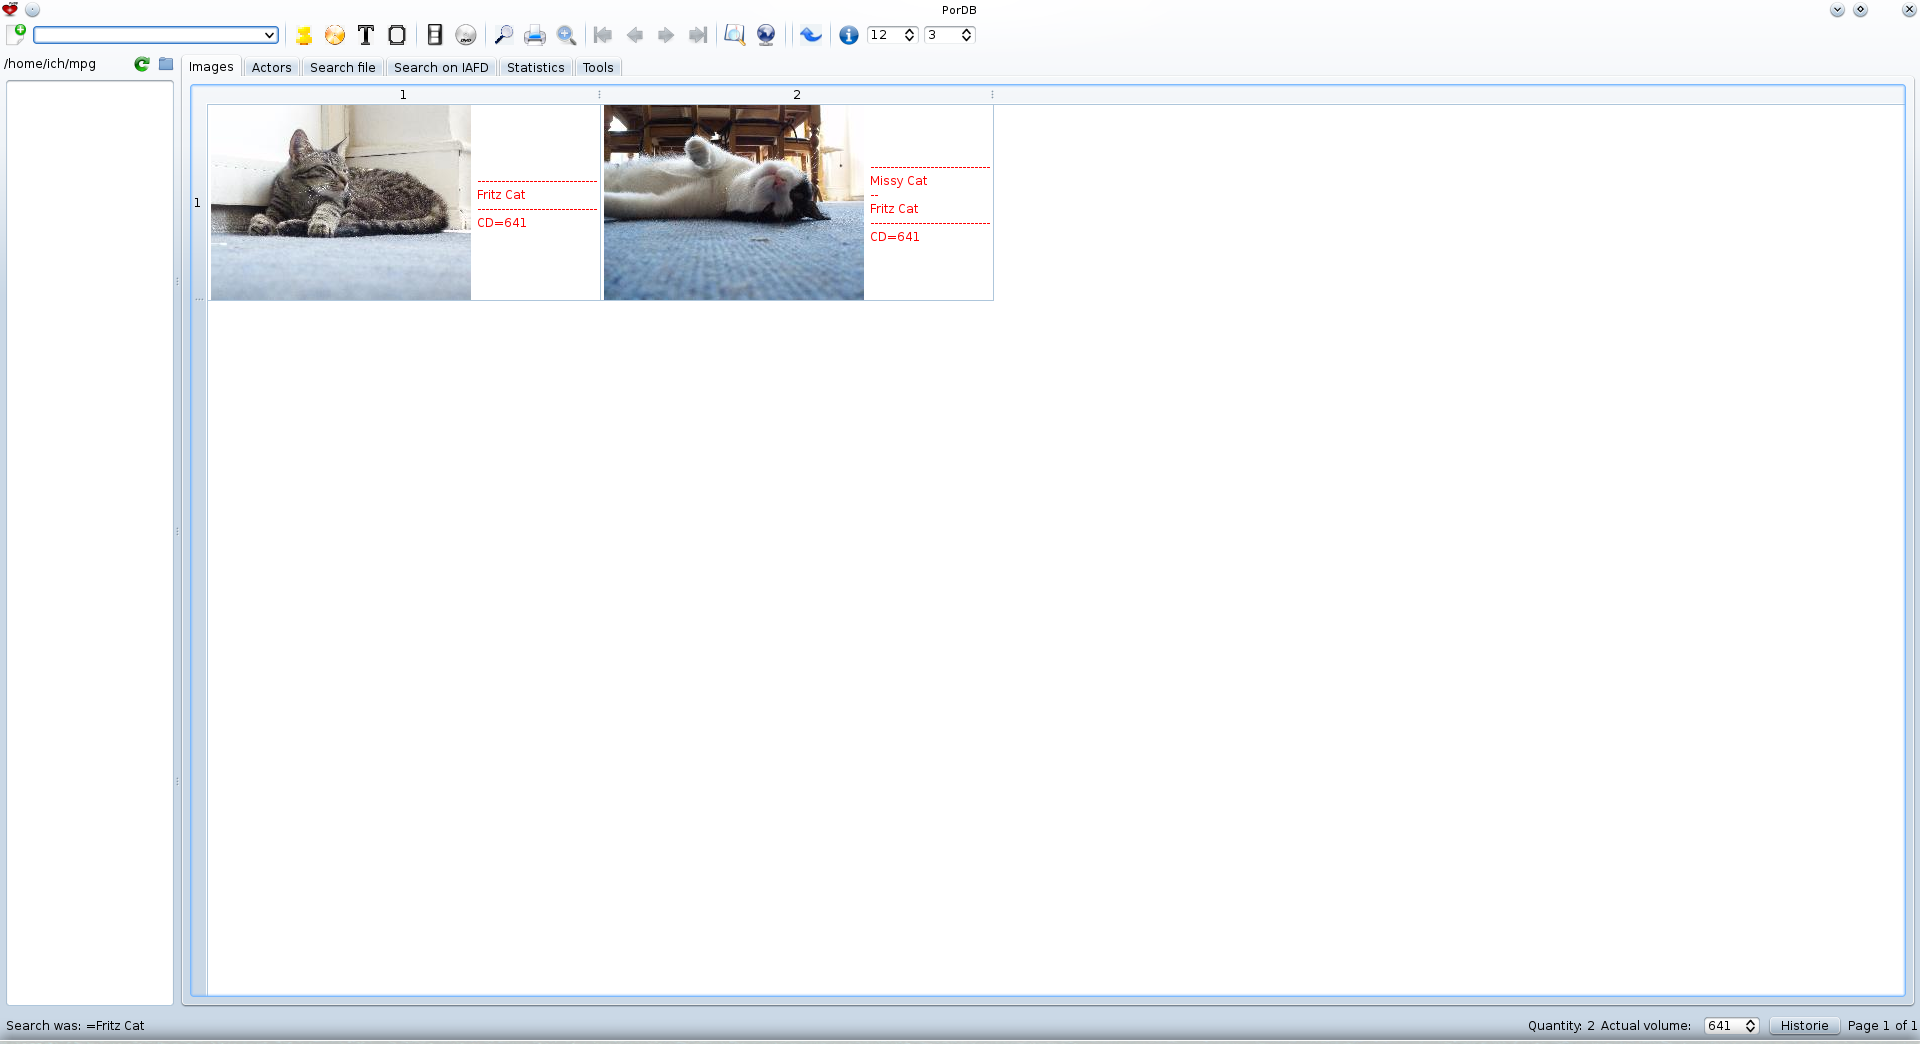Increase the Actual volume spinbox
Screen dimensions: 1920x1044
coord(1750,1022)
